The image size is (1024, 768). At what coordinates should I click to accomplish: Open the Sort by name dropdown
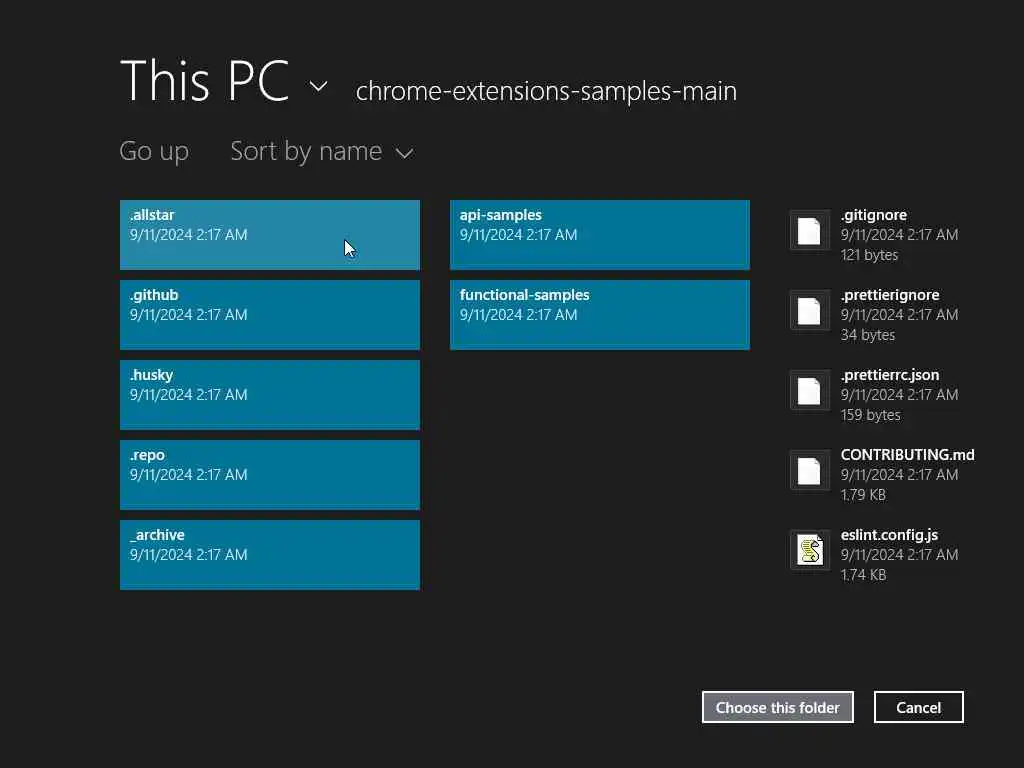point(322,152)
